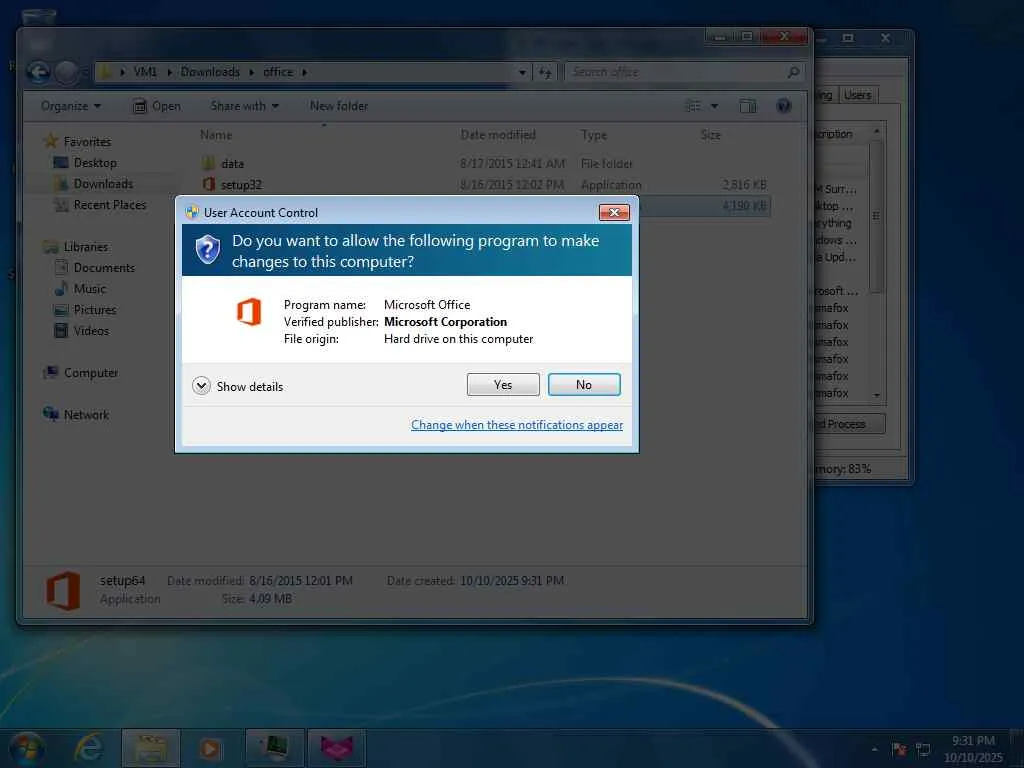Select the setup32 application file
The width and height of the screenshot is (1024, 768).
coord(483,185)
